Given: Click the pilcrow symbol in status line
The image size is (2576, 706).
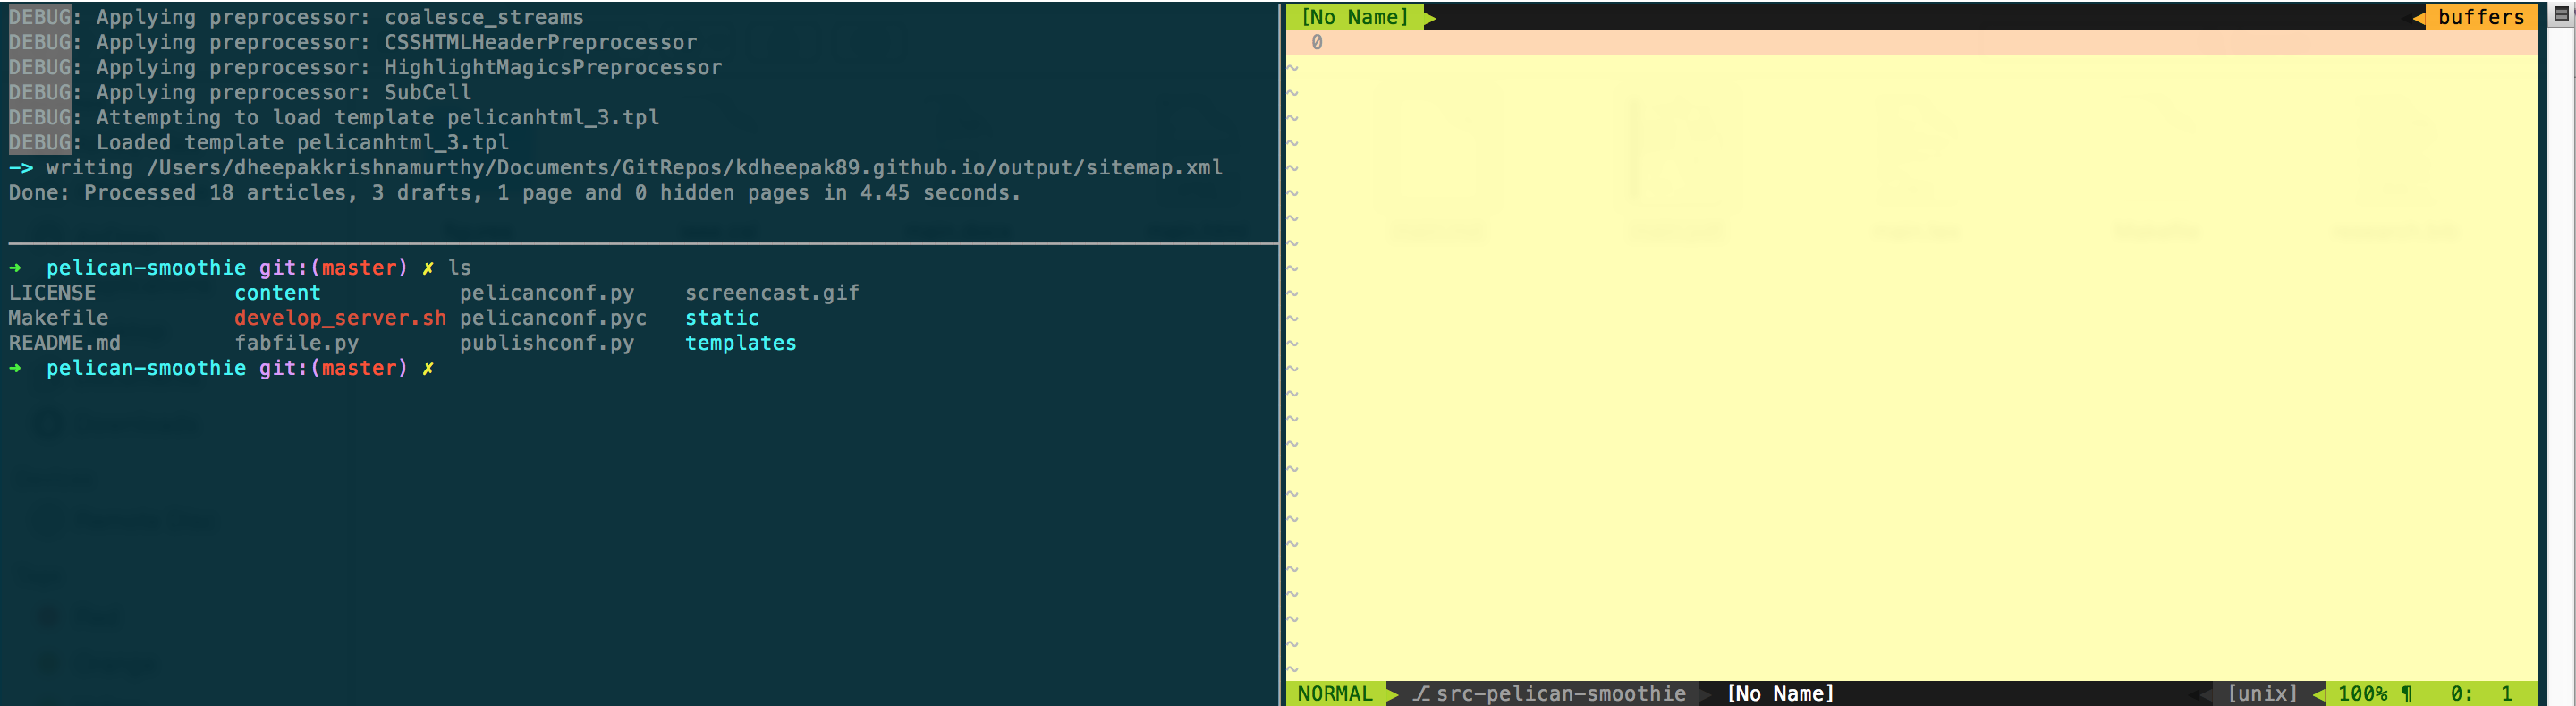Looking at the screenshot, I should click(x=2407, y=693).
